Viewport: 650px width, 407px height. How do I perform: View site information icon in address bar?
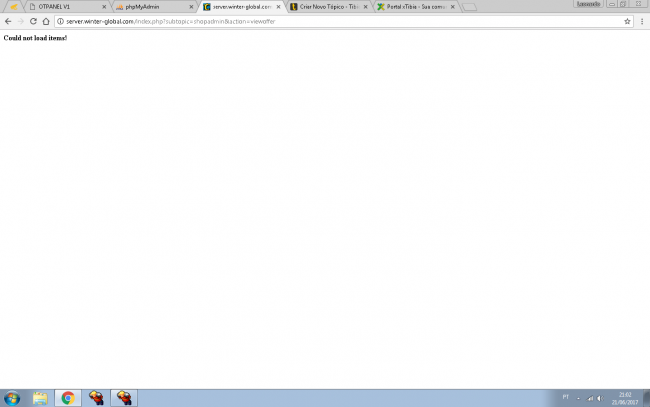[61, 21]
